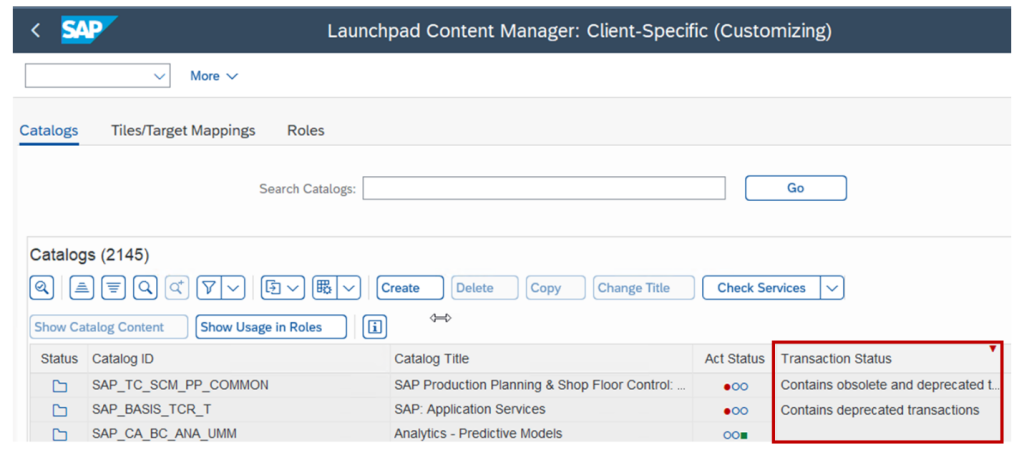Click folder icon for SAP_TC_SCM_PP_COMMON
The image size is (1024, 450).
pos(60,386)
